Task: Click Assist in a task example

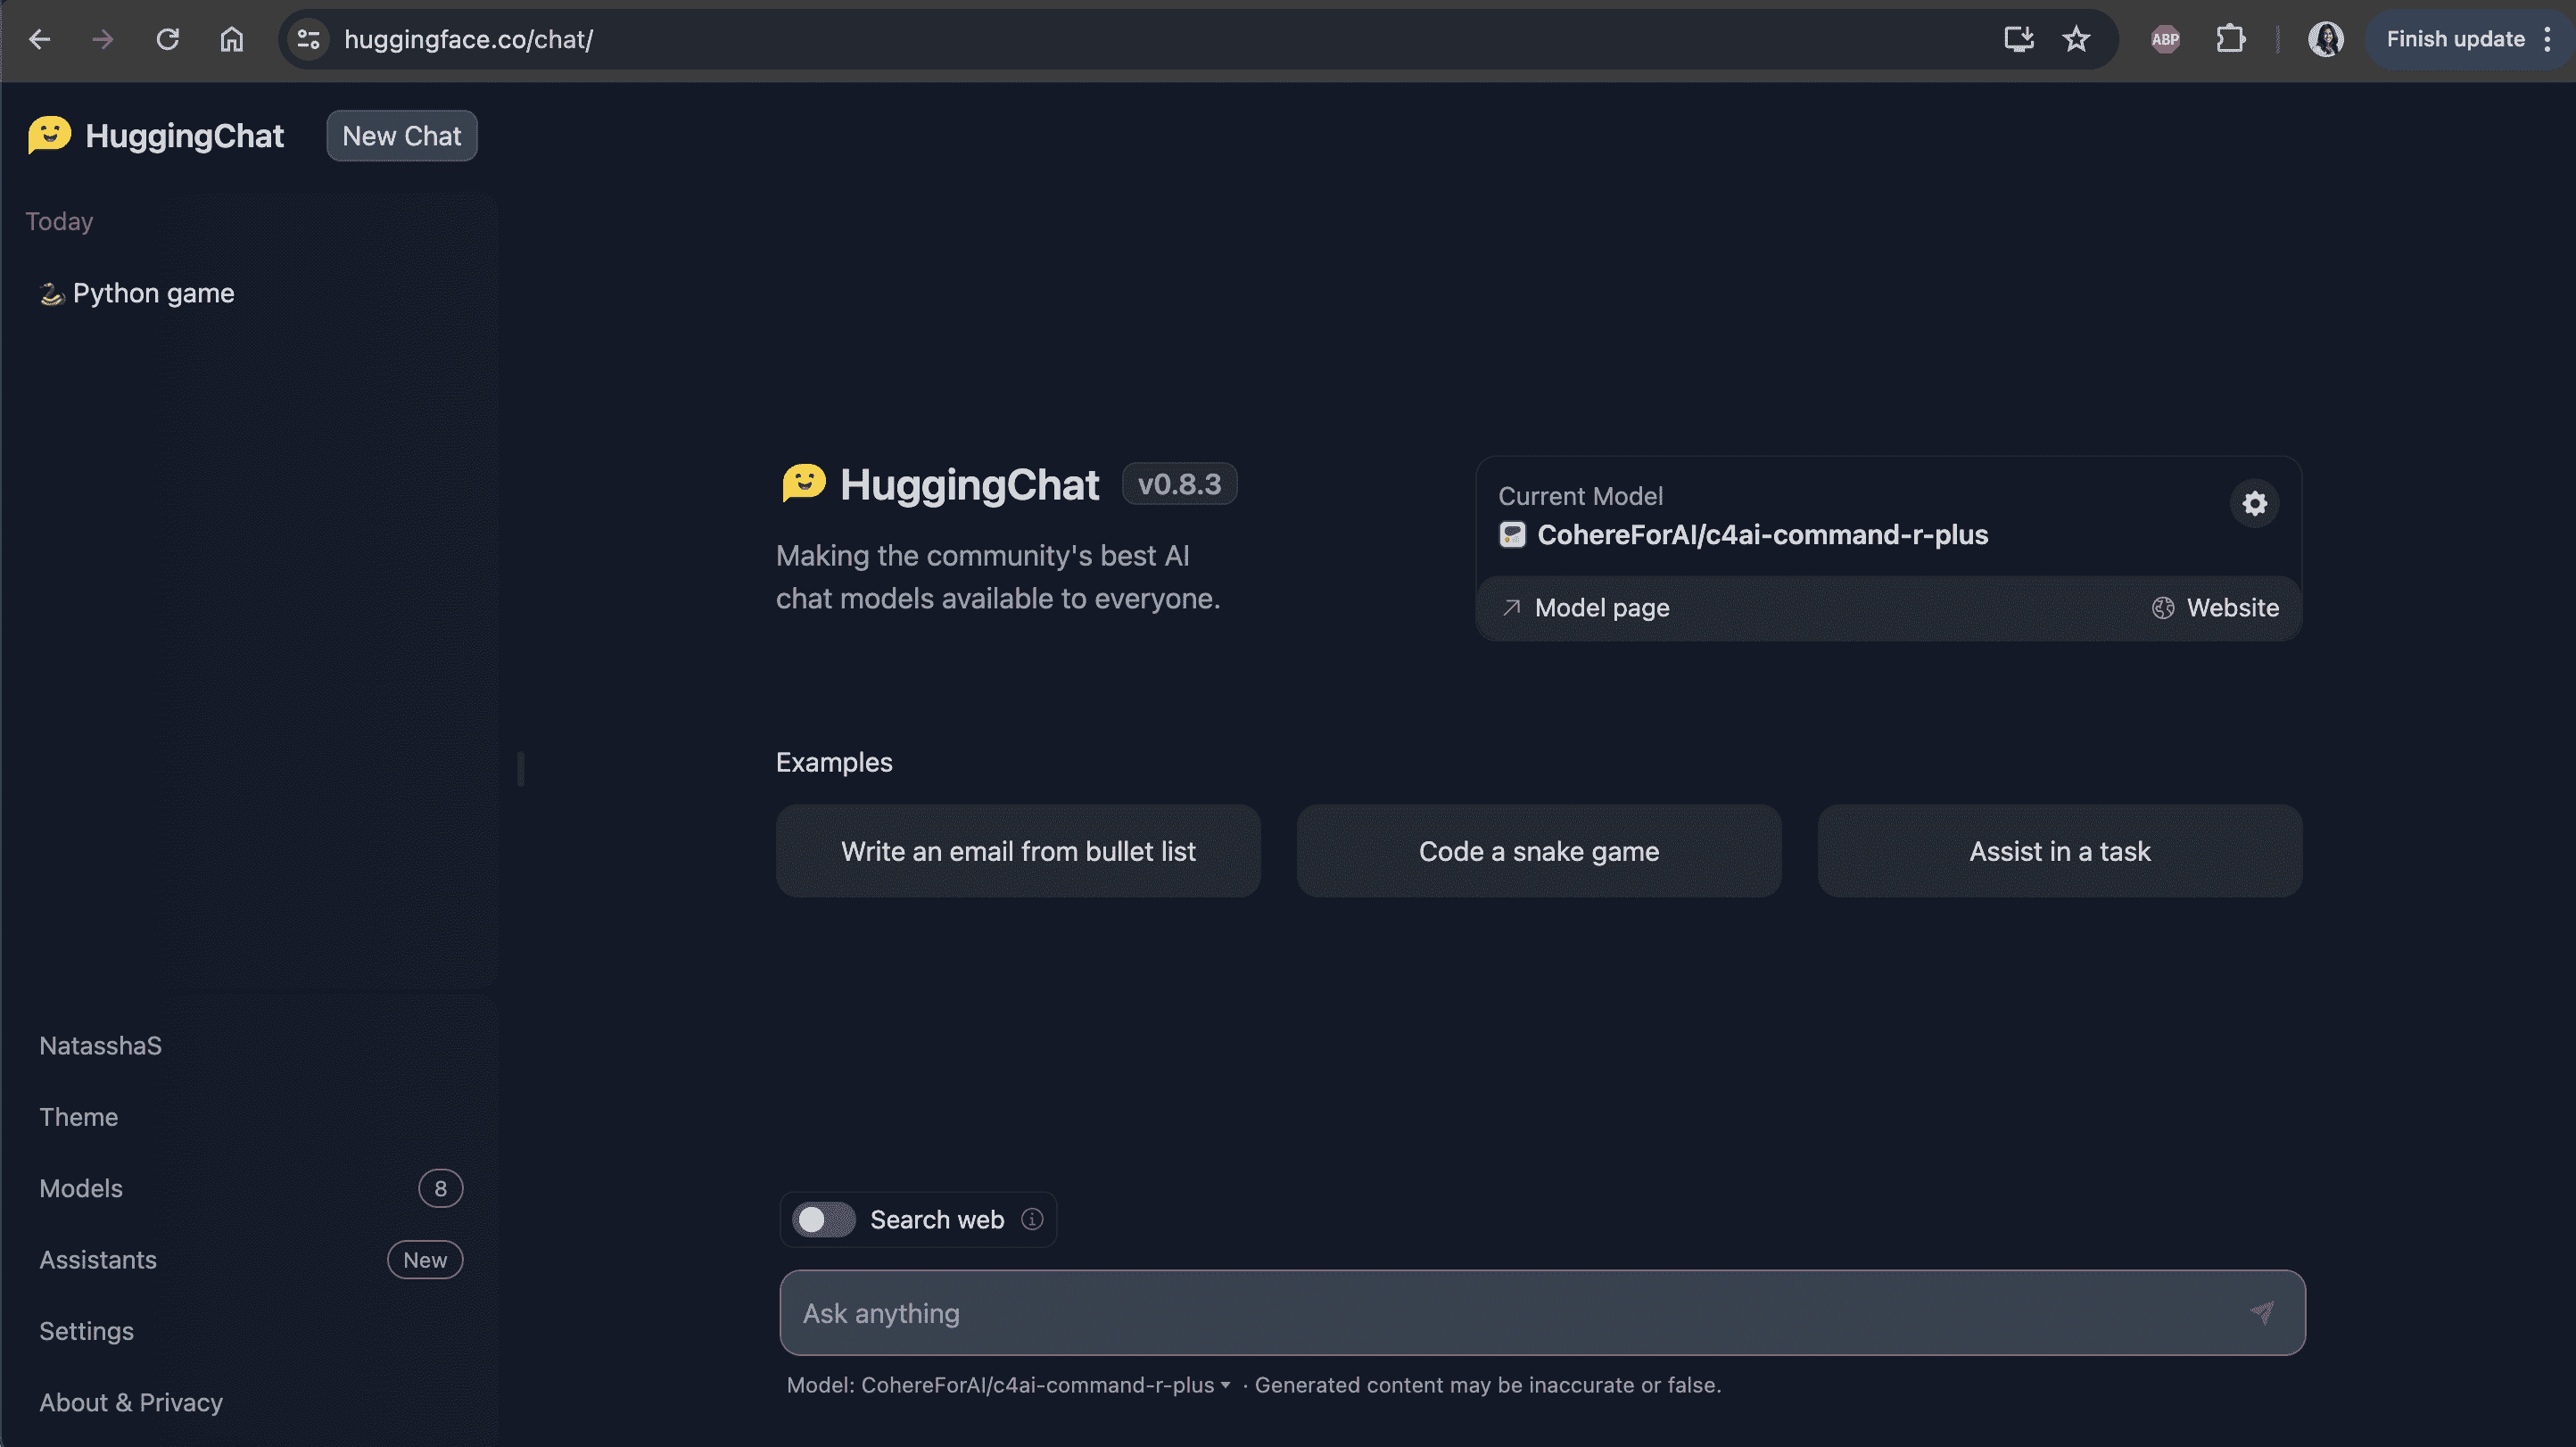Action: pos(2060,851)
